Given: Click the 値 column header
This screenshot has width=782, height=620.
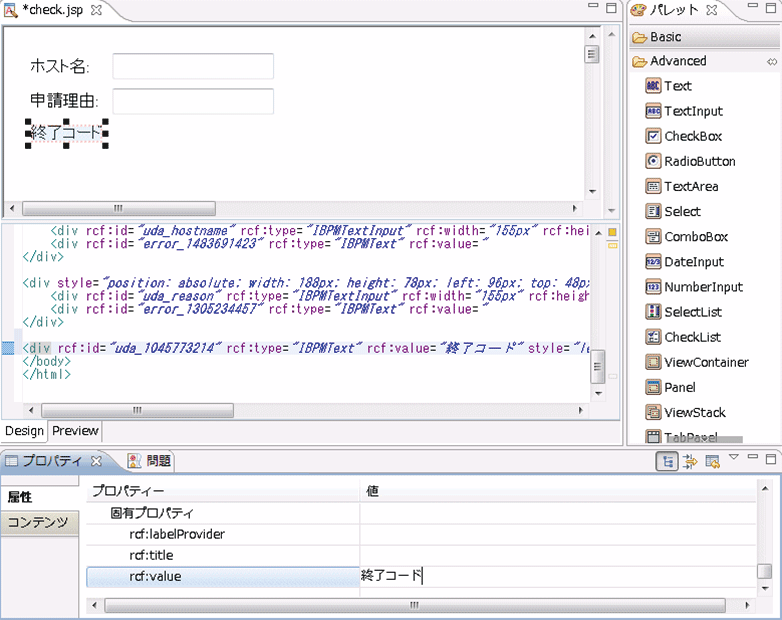Looking at the screenshot, I should point(558,491).
